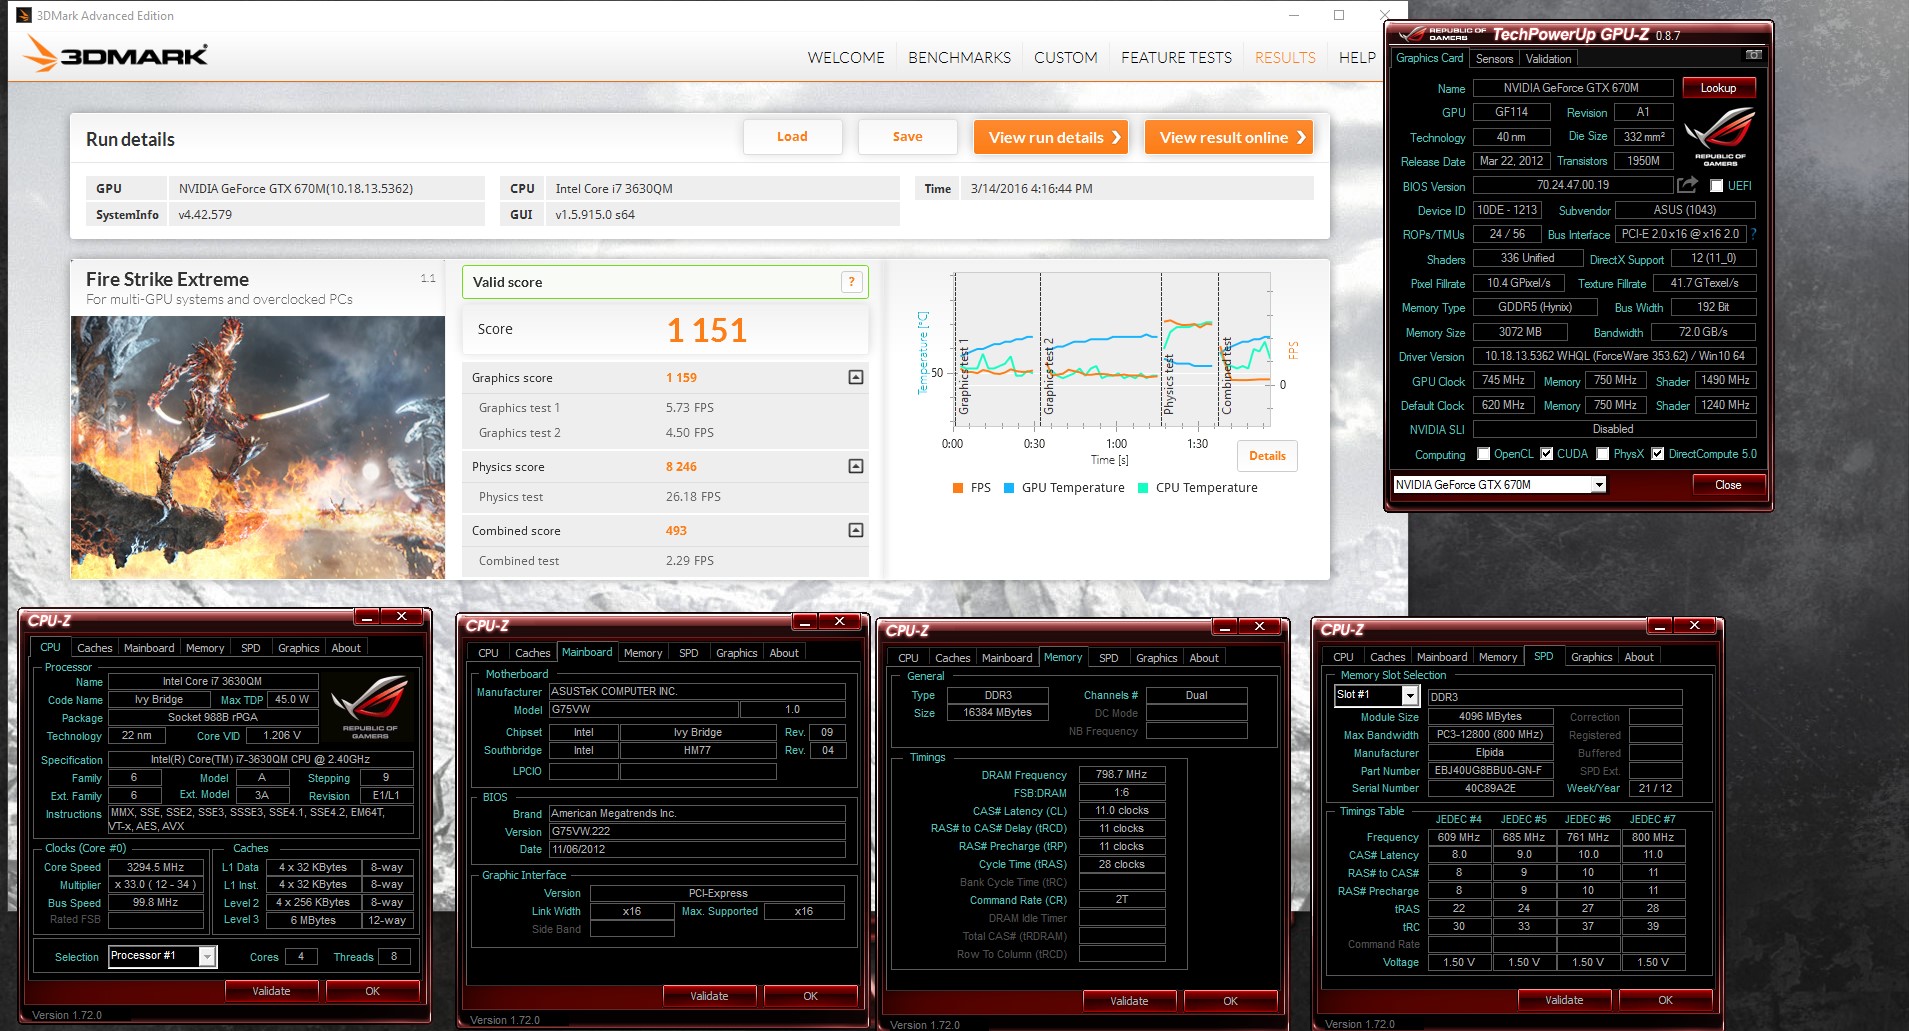Minimize the CPU-Z SPD window
The width and height of the screenshot is (1909, 1031).
pos(1660,626)
